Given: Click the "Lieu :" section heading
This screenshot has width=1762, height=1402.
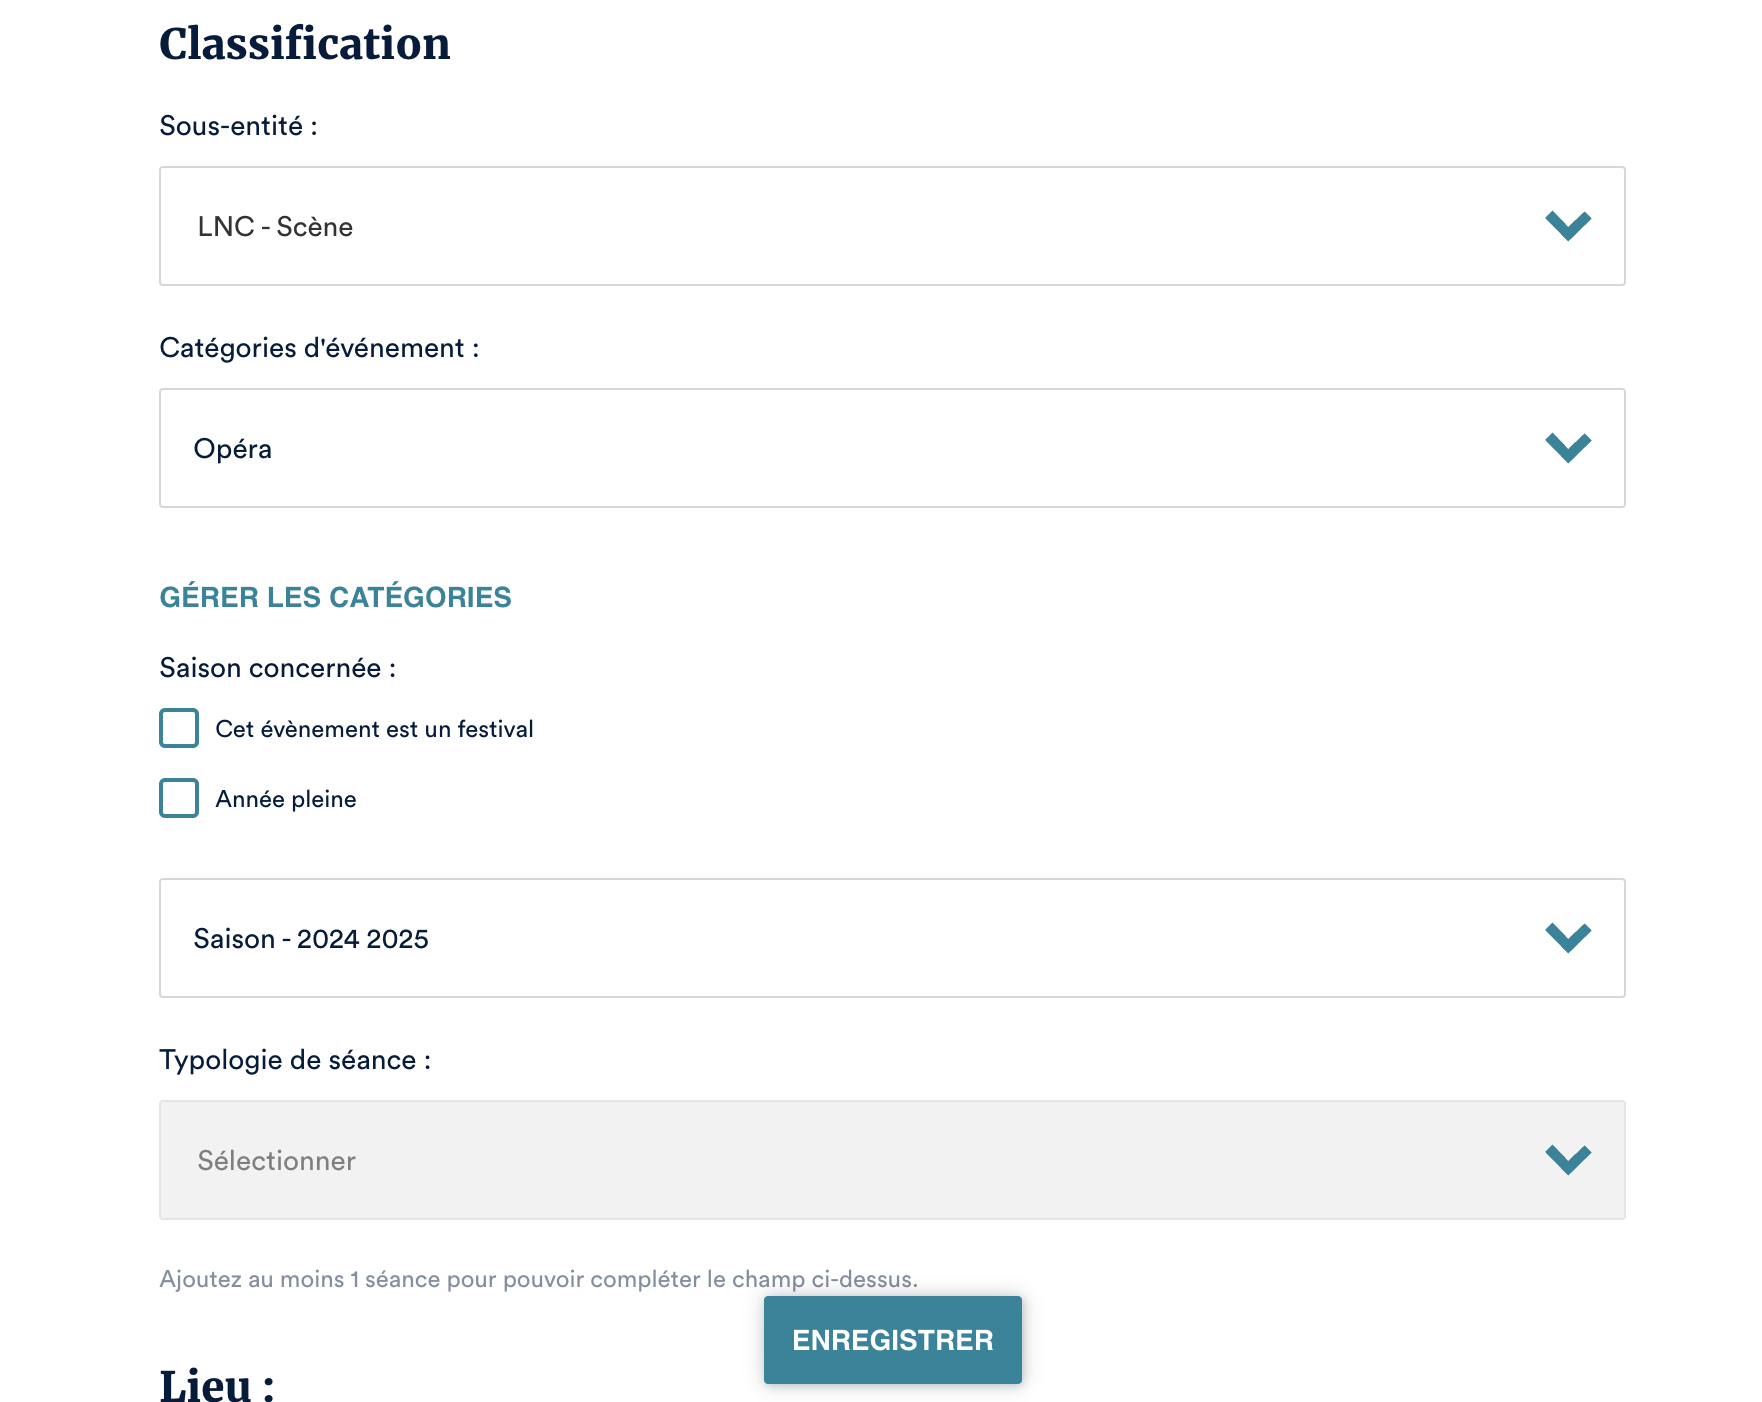Looking at the screenshot, I should [217, 1386].
